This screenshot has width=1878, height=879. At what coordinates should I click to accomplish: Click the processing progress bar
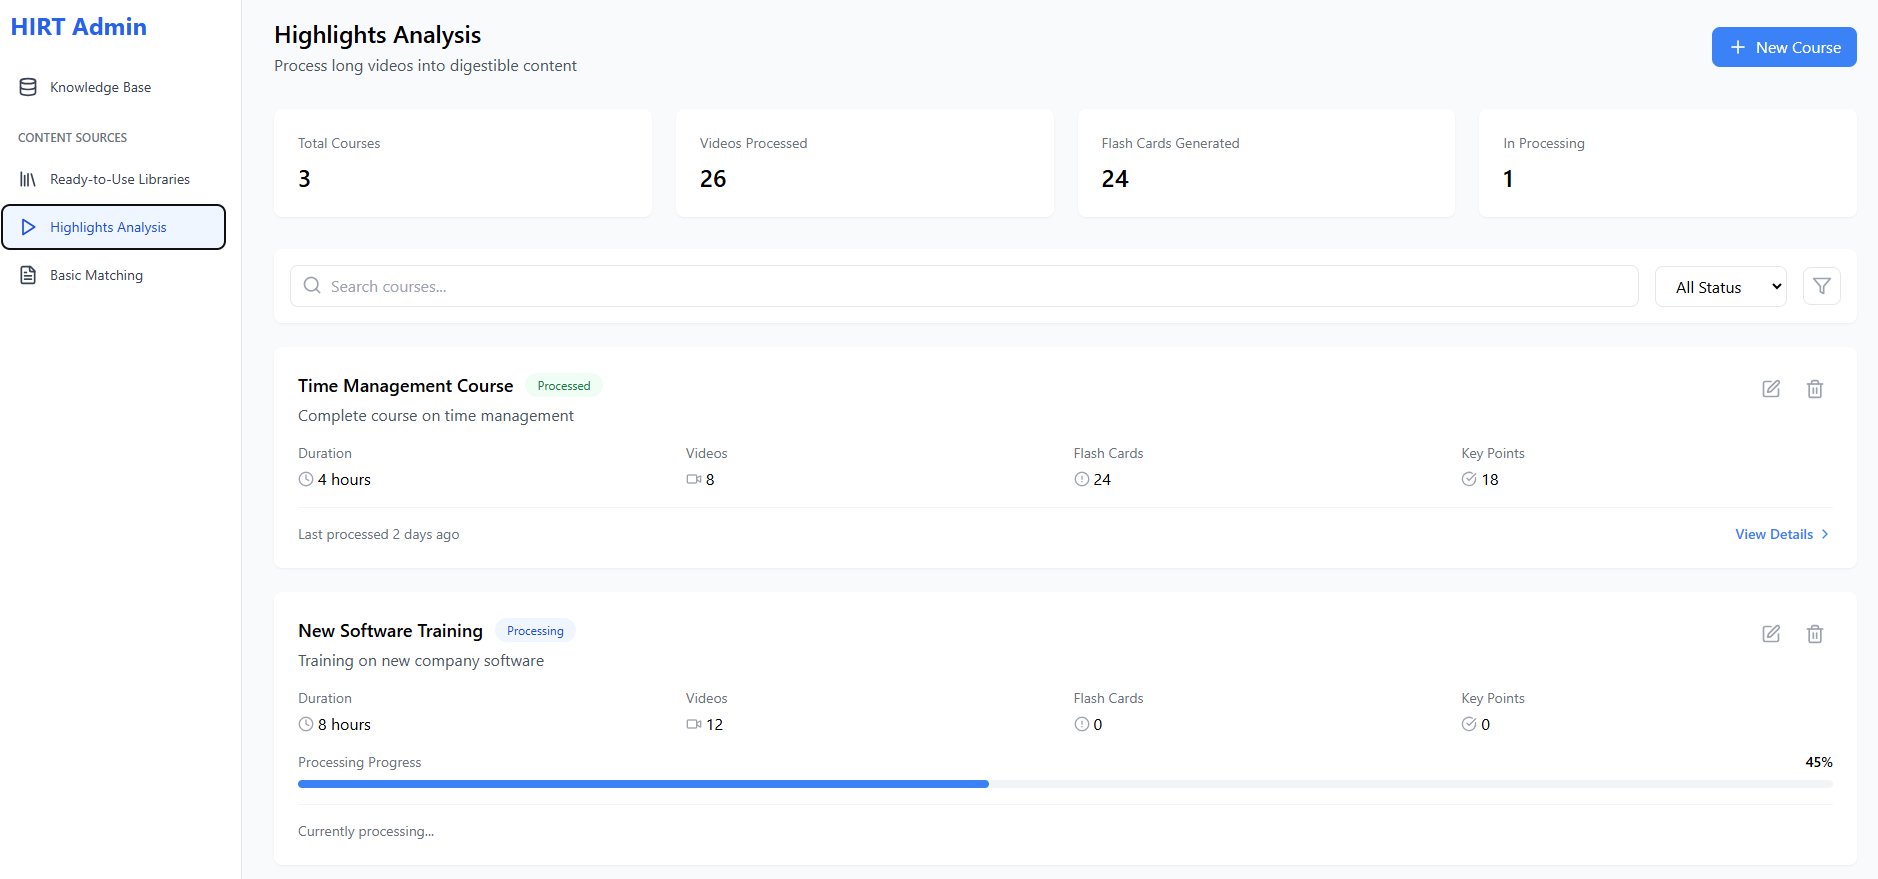[1064, 784]
